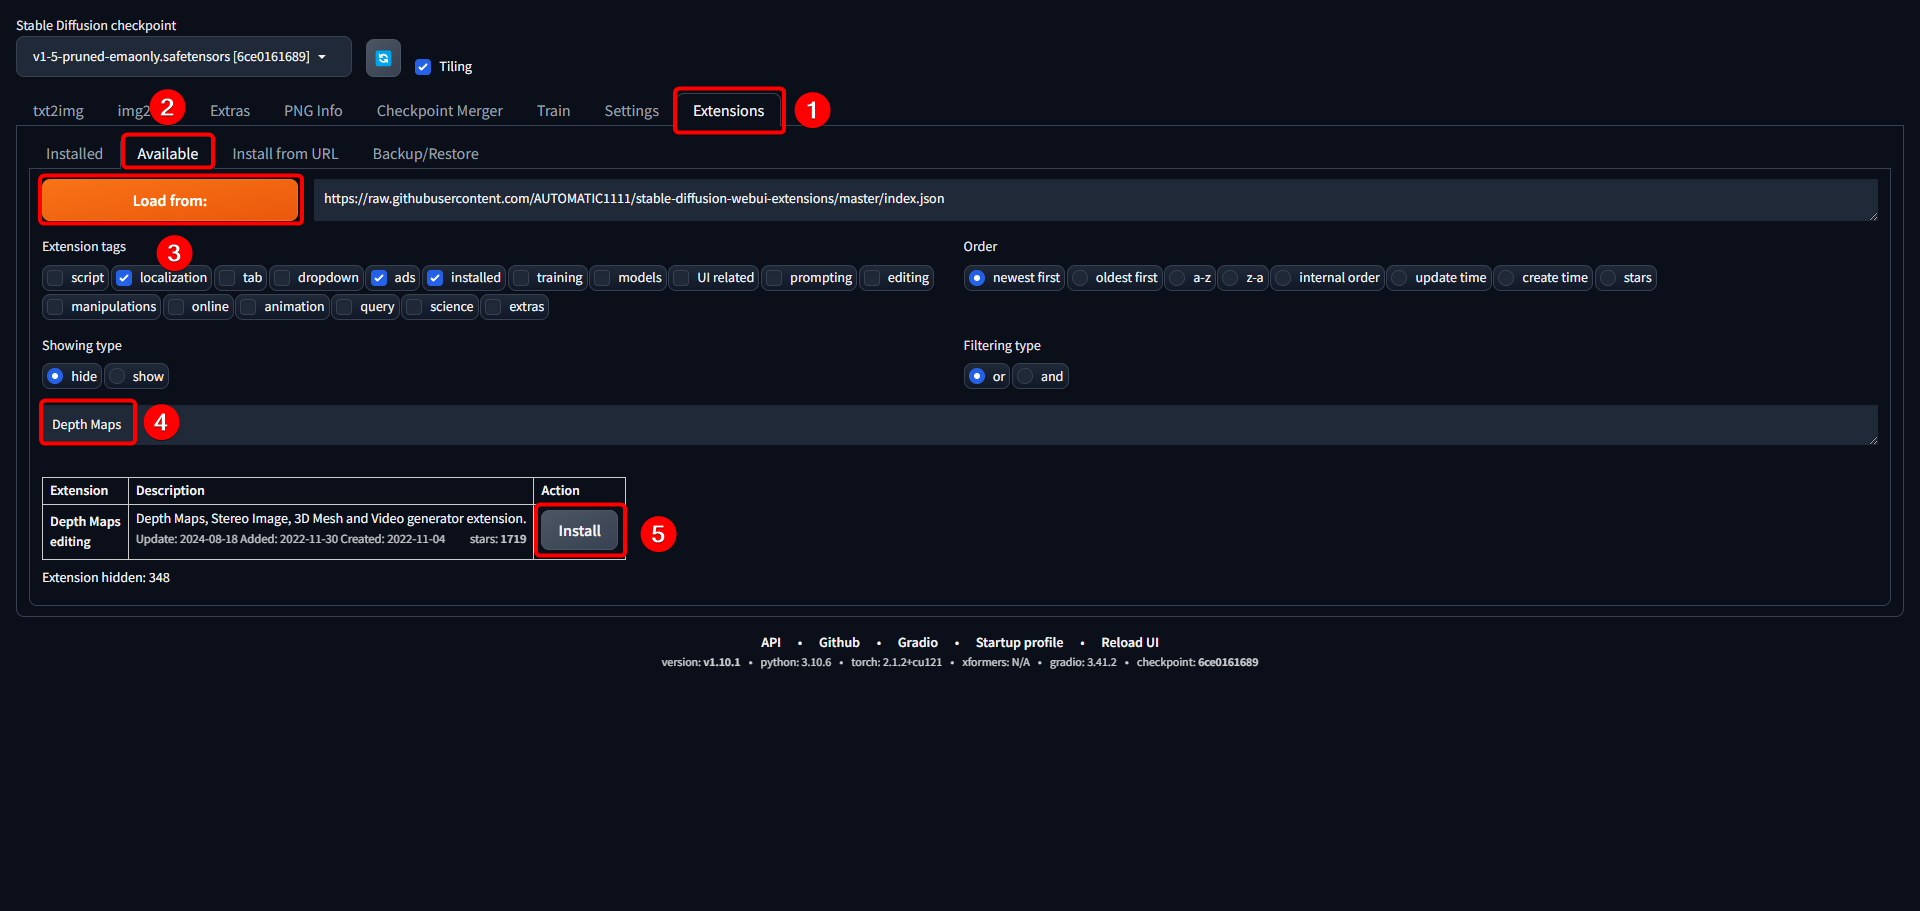1920x911 pixels.
Task: Uncheck the installed tag filter
Action: coord(435,278)
